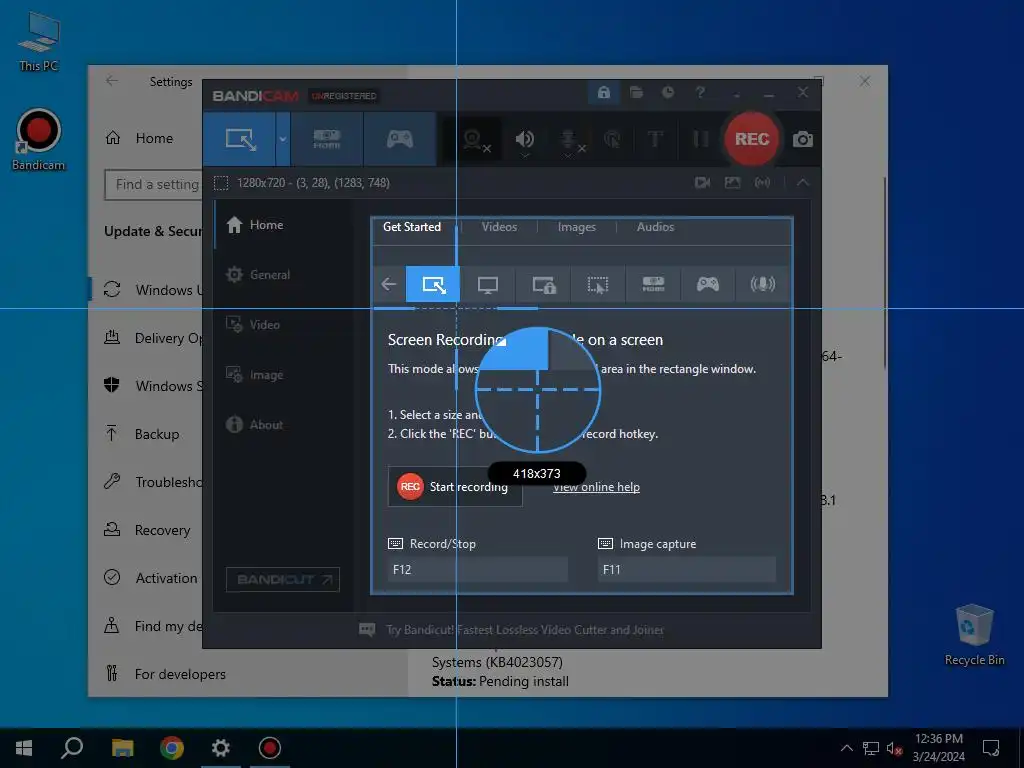
Task: Open the recording mode dropdown arrow
Action: click(x=283, y=139)
